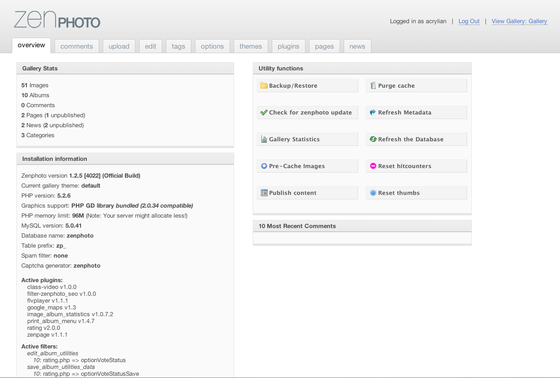This screenshot has width=560, height=378.
Task: Run Refresh the Database
Action: point(417,139)
